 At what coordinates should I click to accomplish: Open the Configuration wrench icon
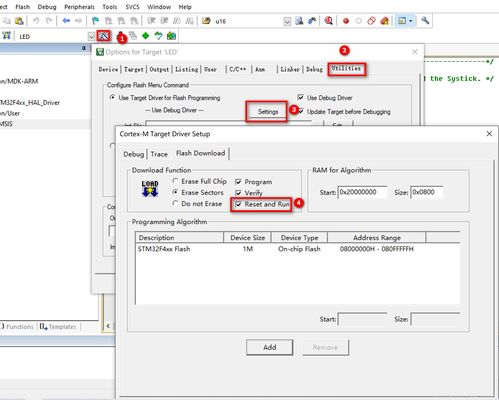point(425,21)
